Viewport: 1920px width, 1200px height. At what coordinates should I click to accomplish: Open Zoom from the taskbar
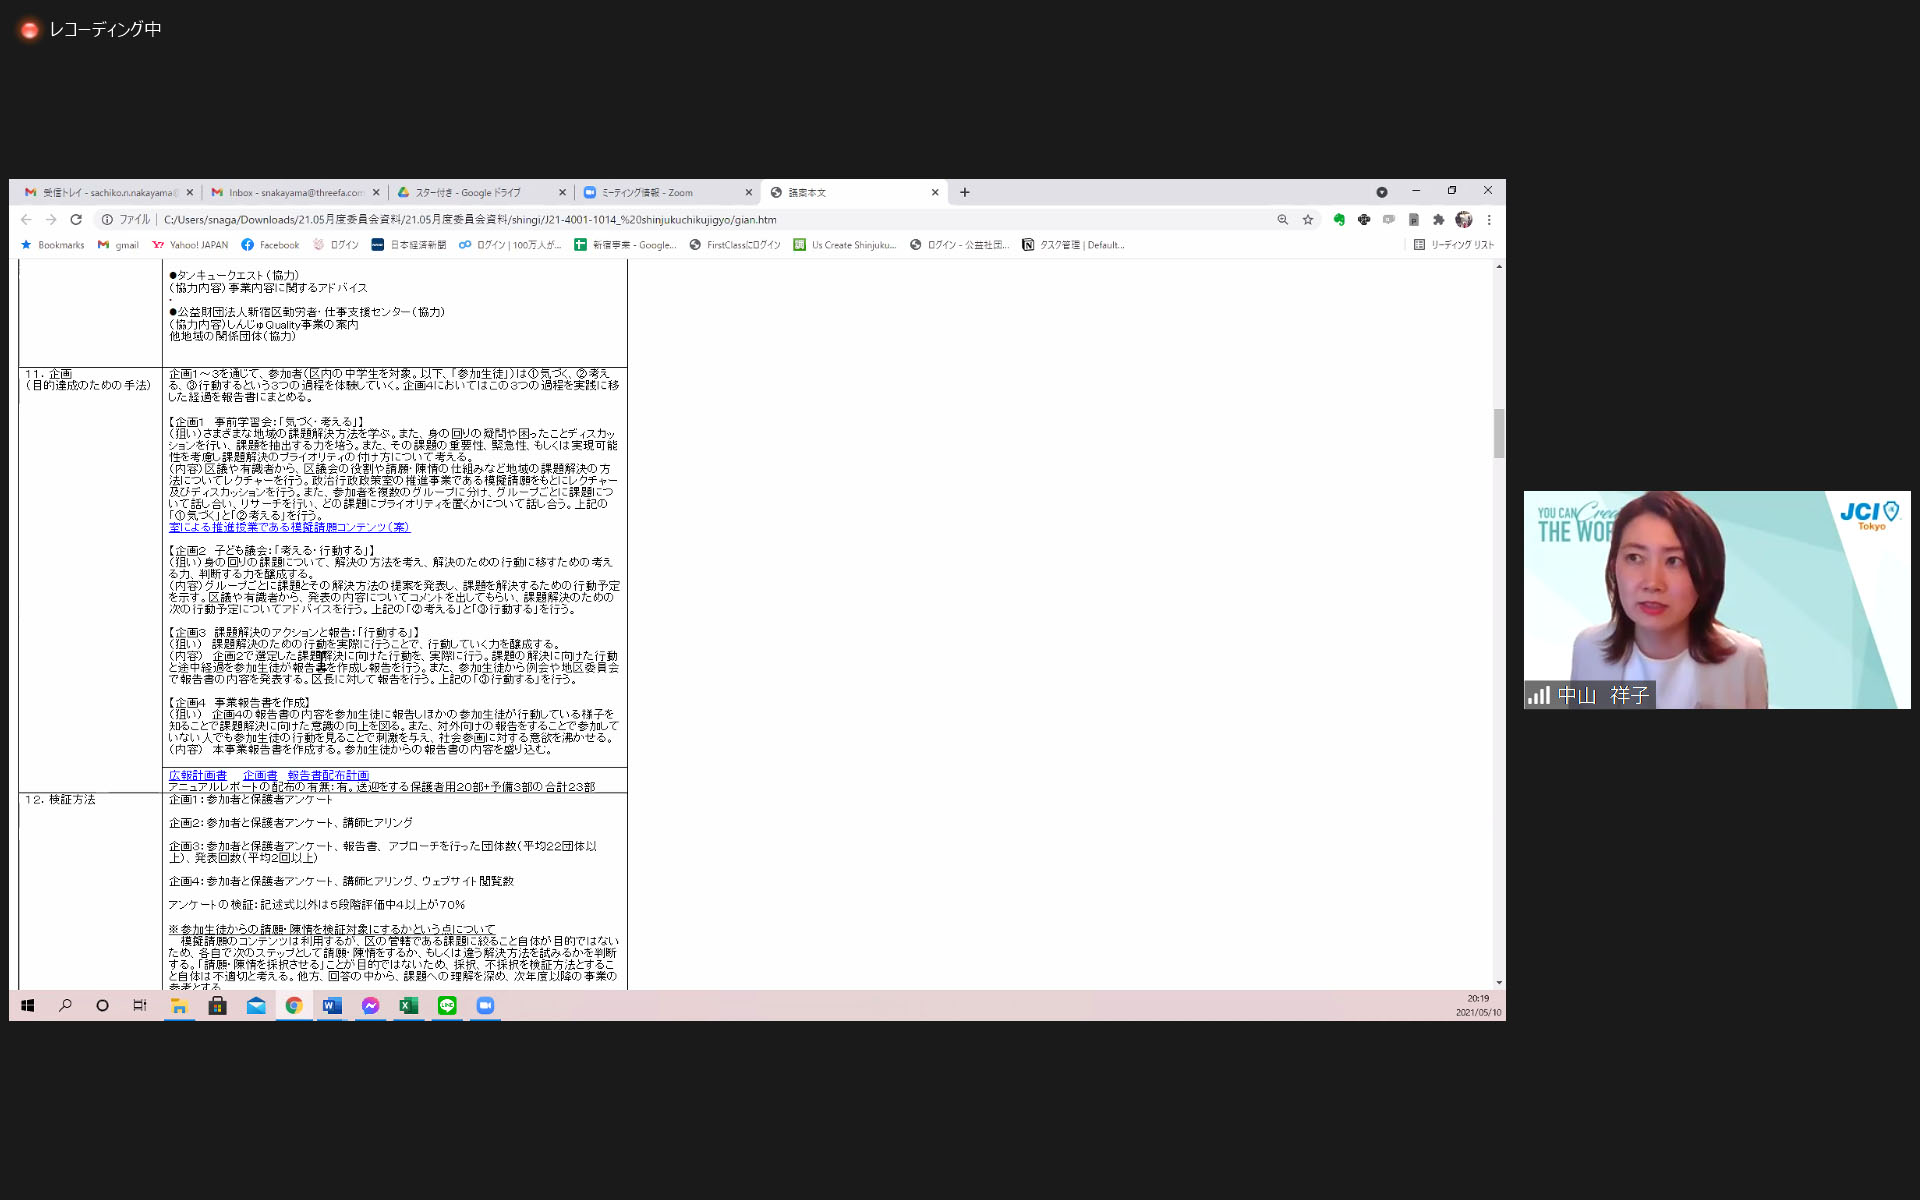coord(485,1006)
